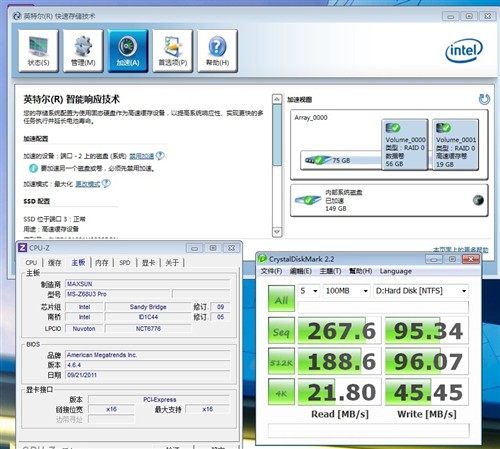Open the test size dropdown showing 100MB
The width and height of the screenshot is (500, 449).
(347, 291)
